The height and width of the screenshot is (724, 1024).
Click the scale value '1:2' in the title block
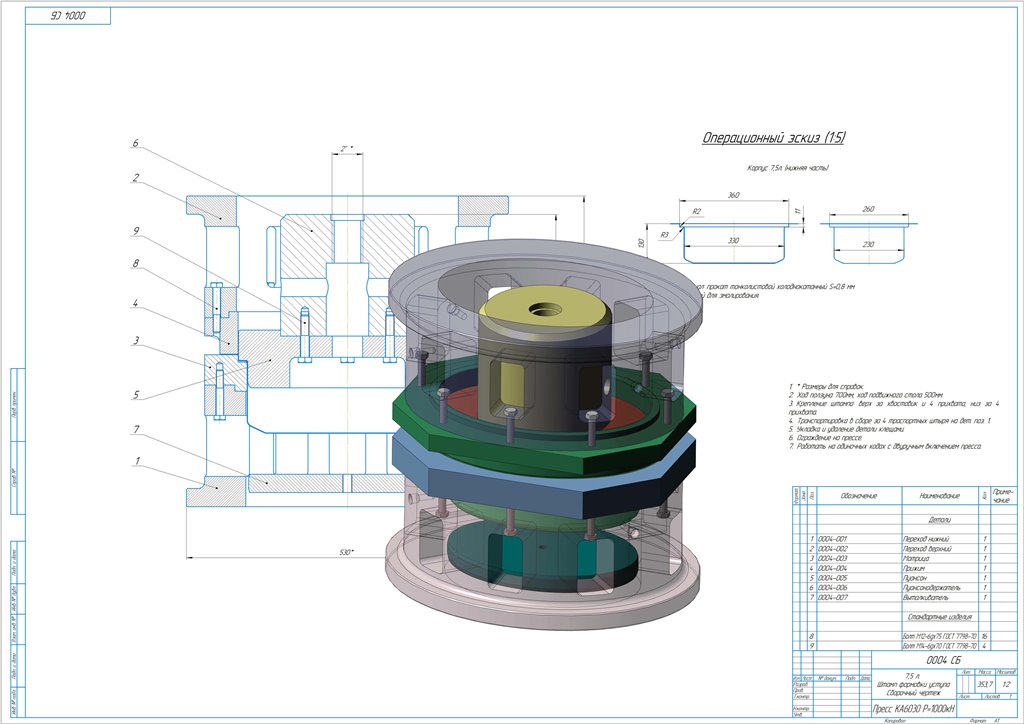click(x=1006, y=684)
